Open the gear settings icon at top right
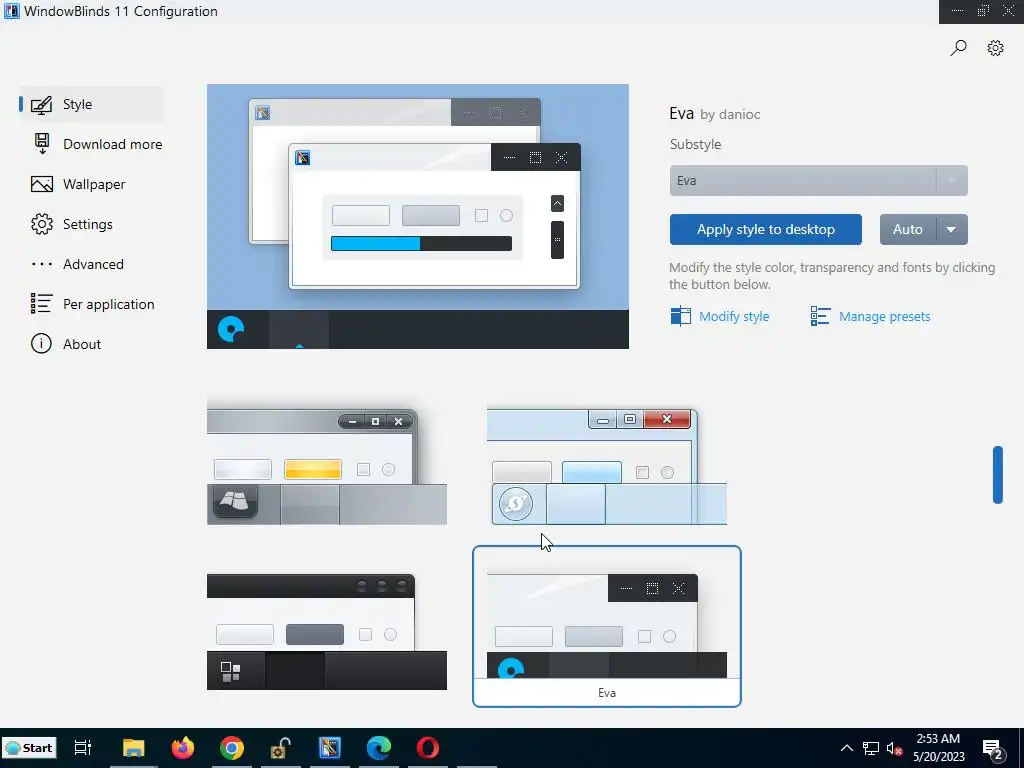Image resolution: width=1024 pixels, height=768 pixels. pos(995,48)
